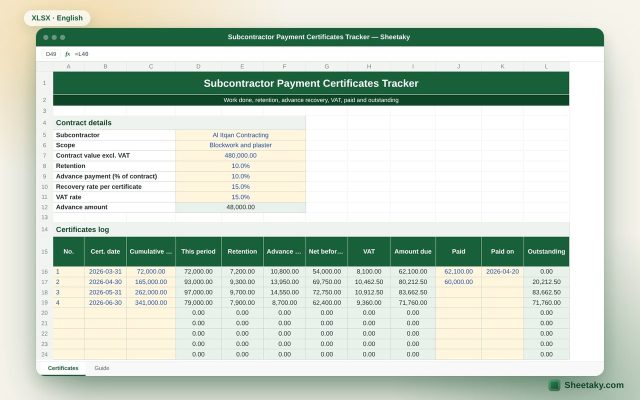The image size is (640, 400).
Task: Select the Recovery rate per certificate value
Action: [x=240, y=187]
